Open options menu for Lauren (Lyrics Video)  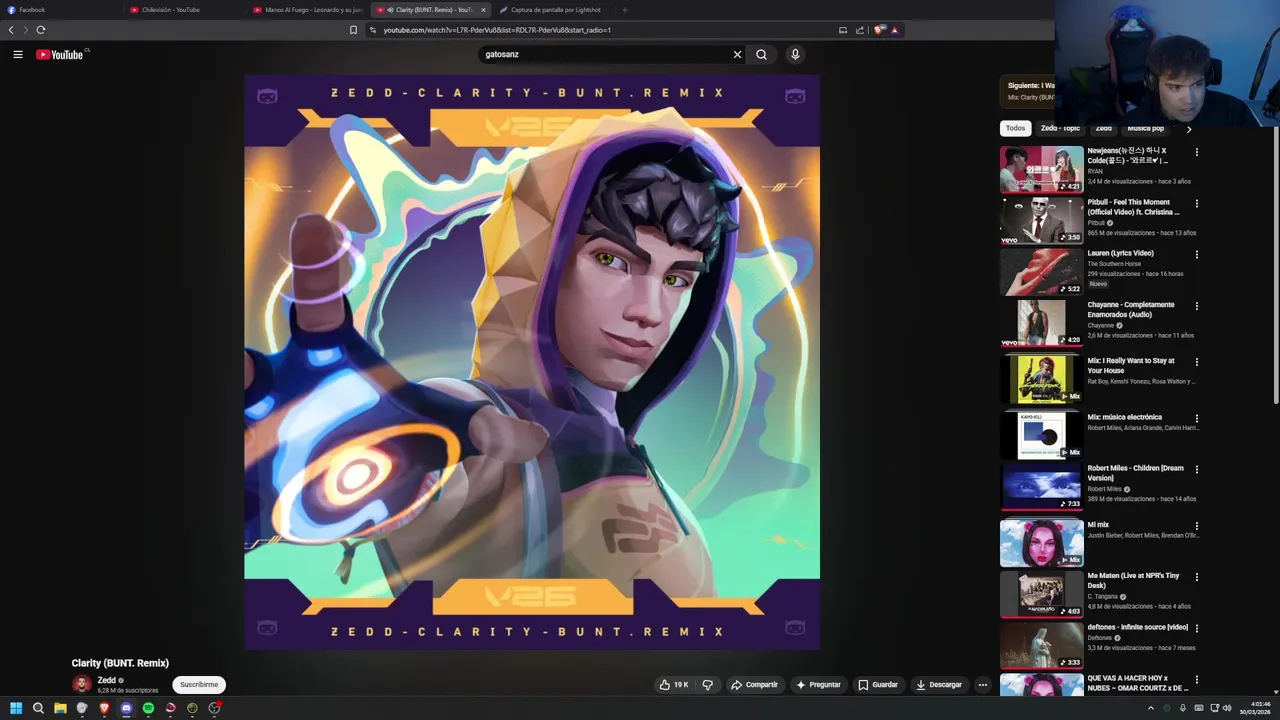pos(1197,255)
